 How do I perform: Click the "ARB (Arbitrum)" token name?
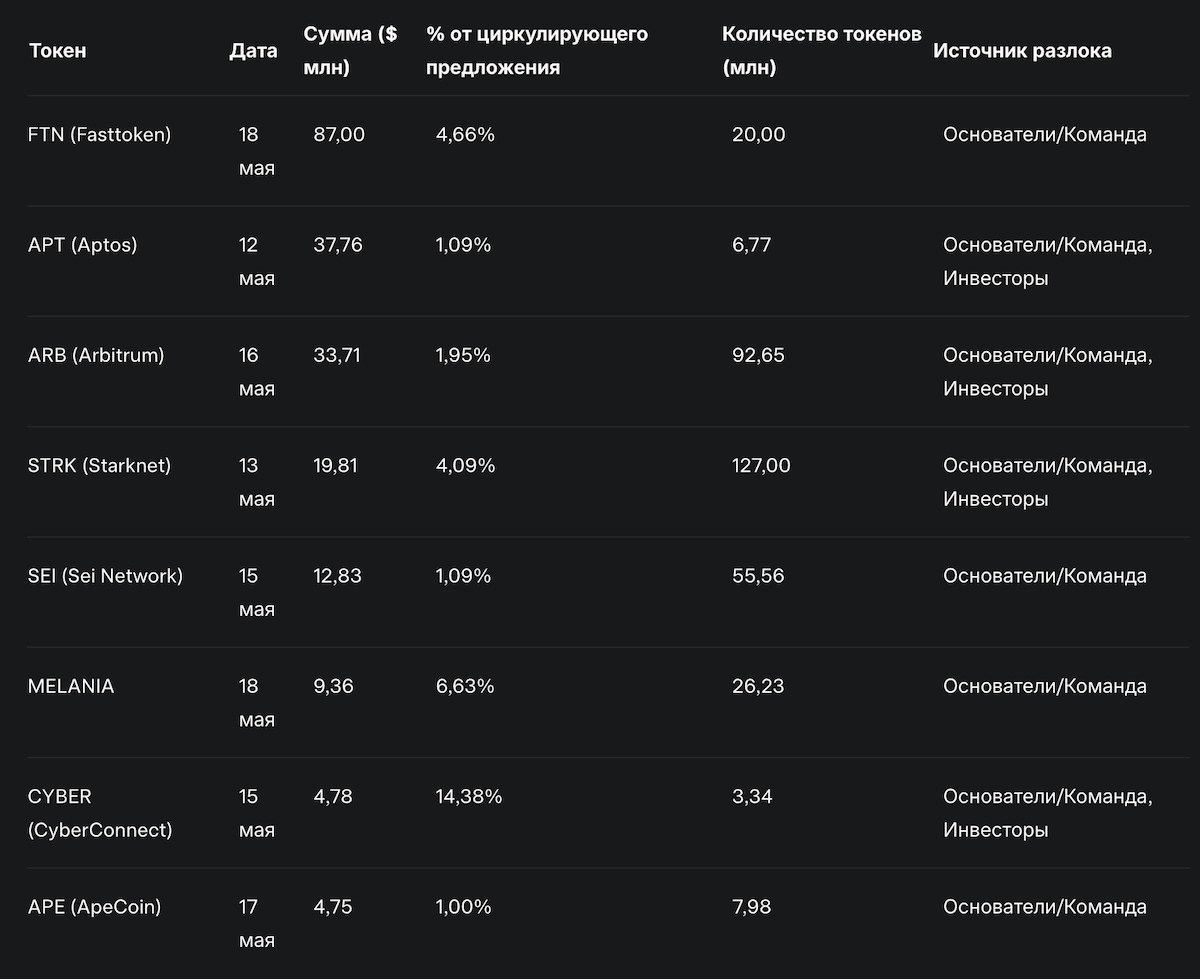tap(96, 355)
